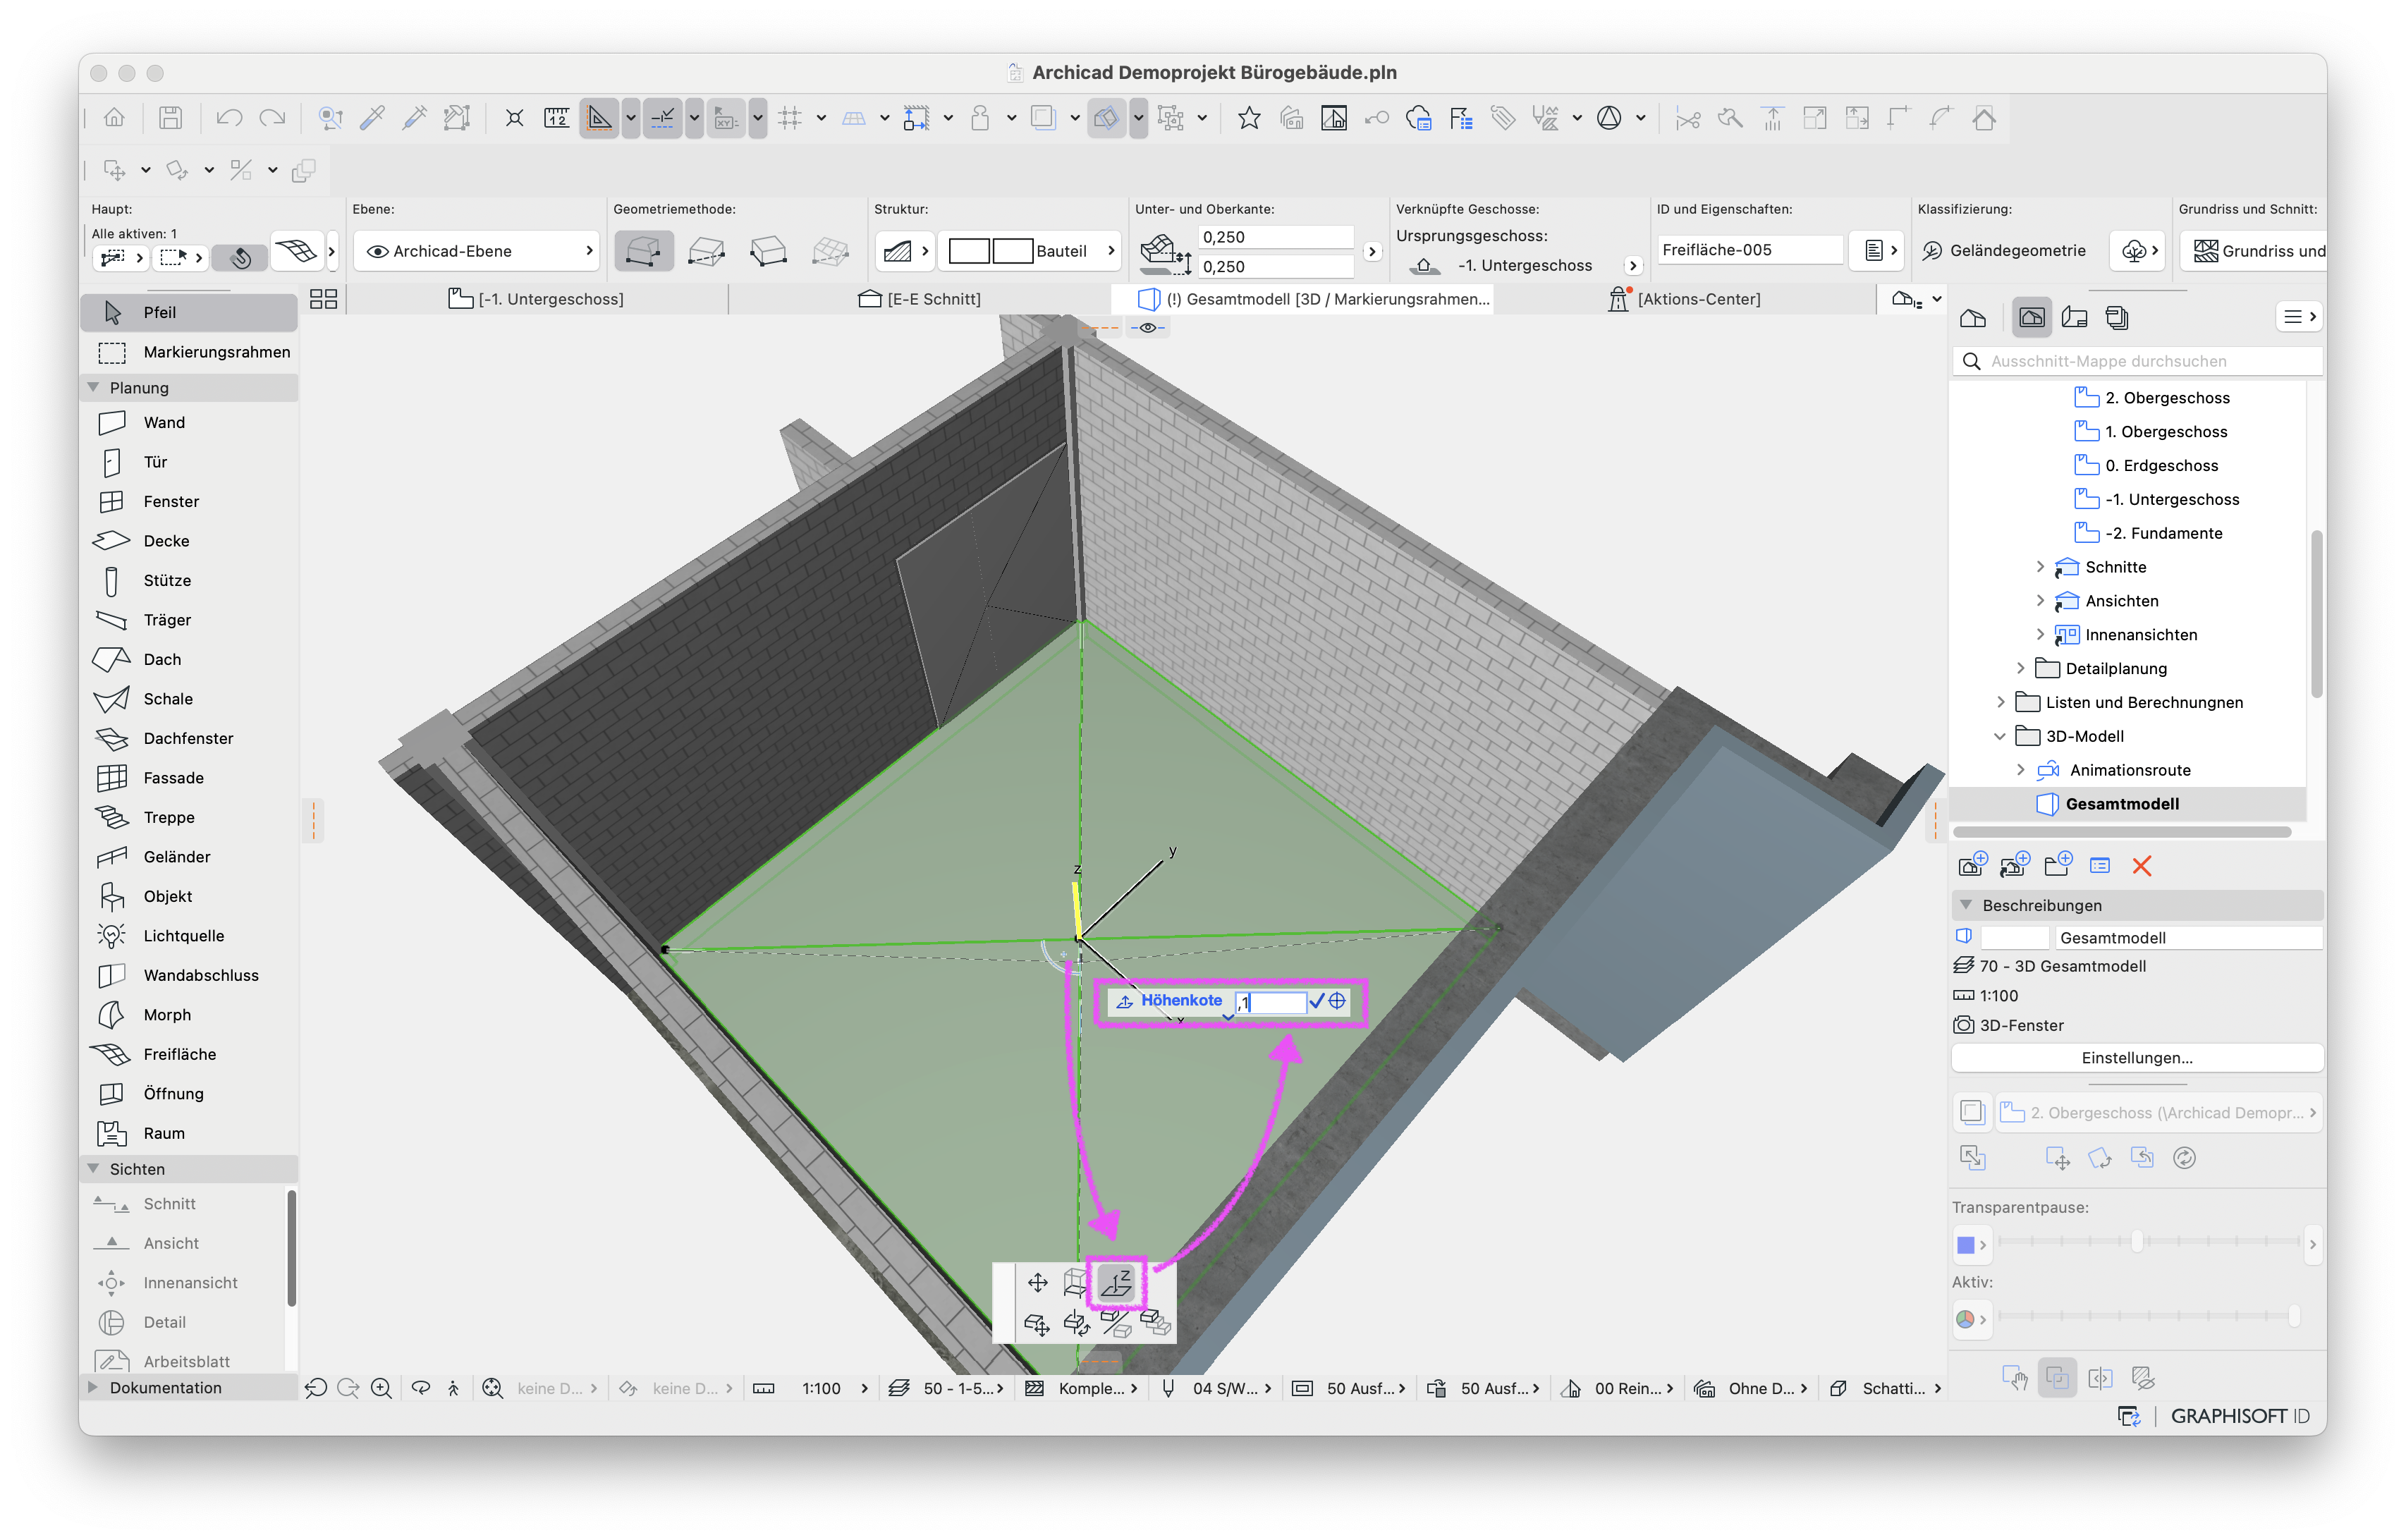Collapse the 3D-Modell folder
The width and height of the screenshot is (2406, 1540).
click(x=2001, y=737)
